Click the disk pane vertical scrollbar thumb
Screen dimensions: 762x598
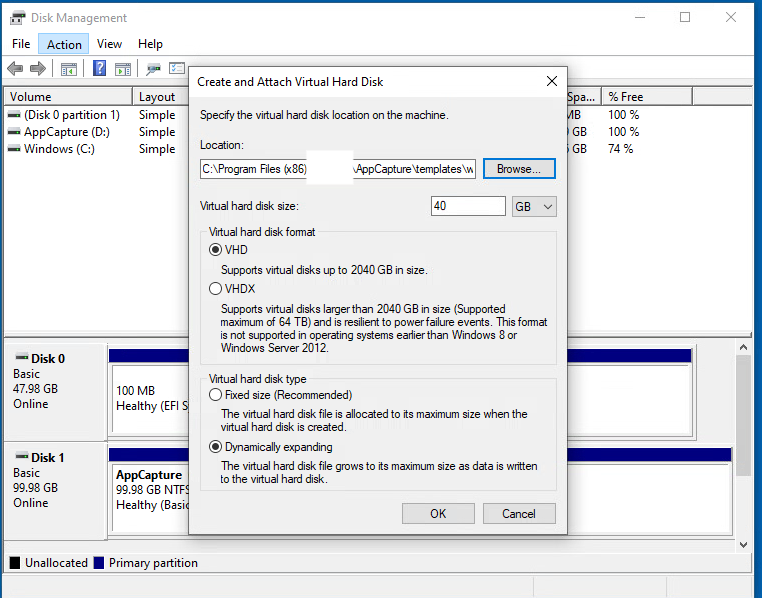click(743, 415)
